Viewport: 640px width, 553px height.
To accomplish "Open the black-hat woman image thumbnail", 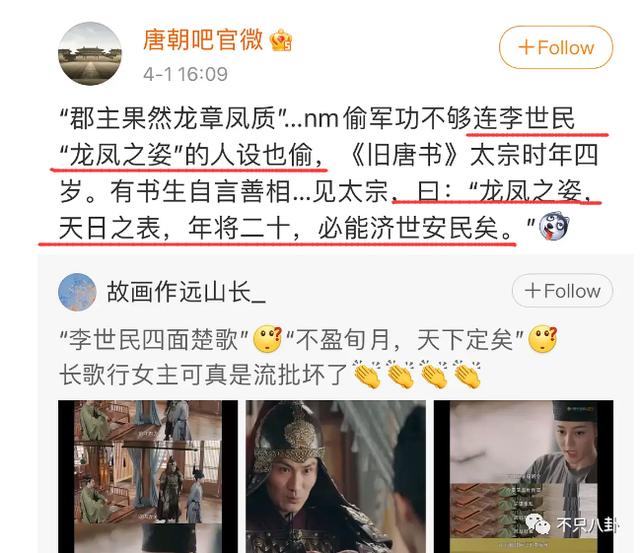I will coord(523,476).
